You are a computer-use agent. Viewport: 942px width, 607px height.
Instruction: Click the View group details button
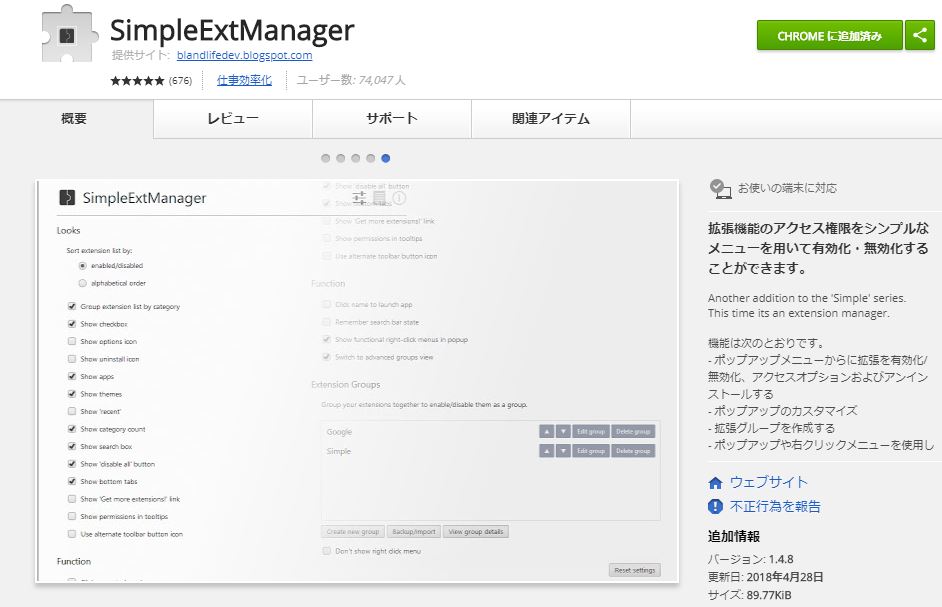[476, 532]
